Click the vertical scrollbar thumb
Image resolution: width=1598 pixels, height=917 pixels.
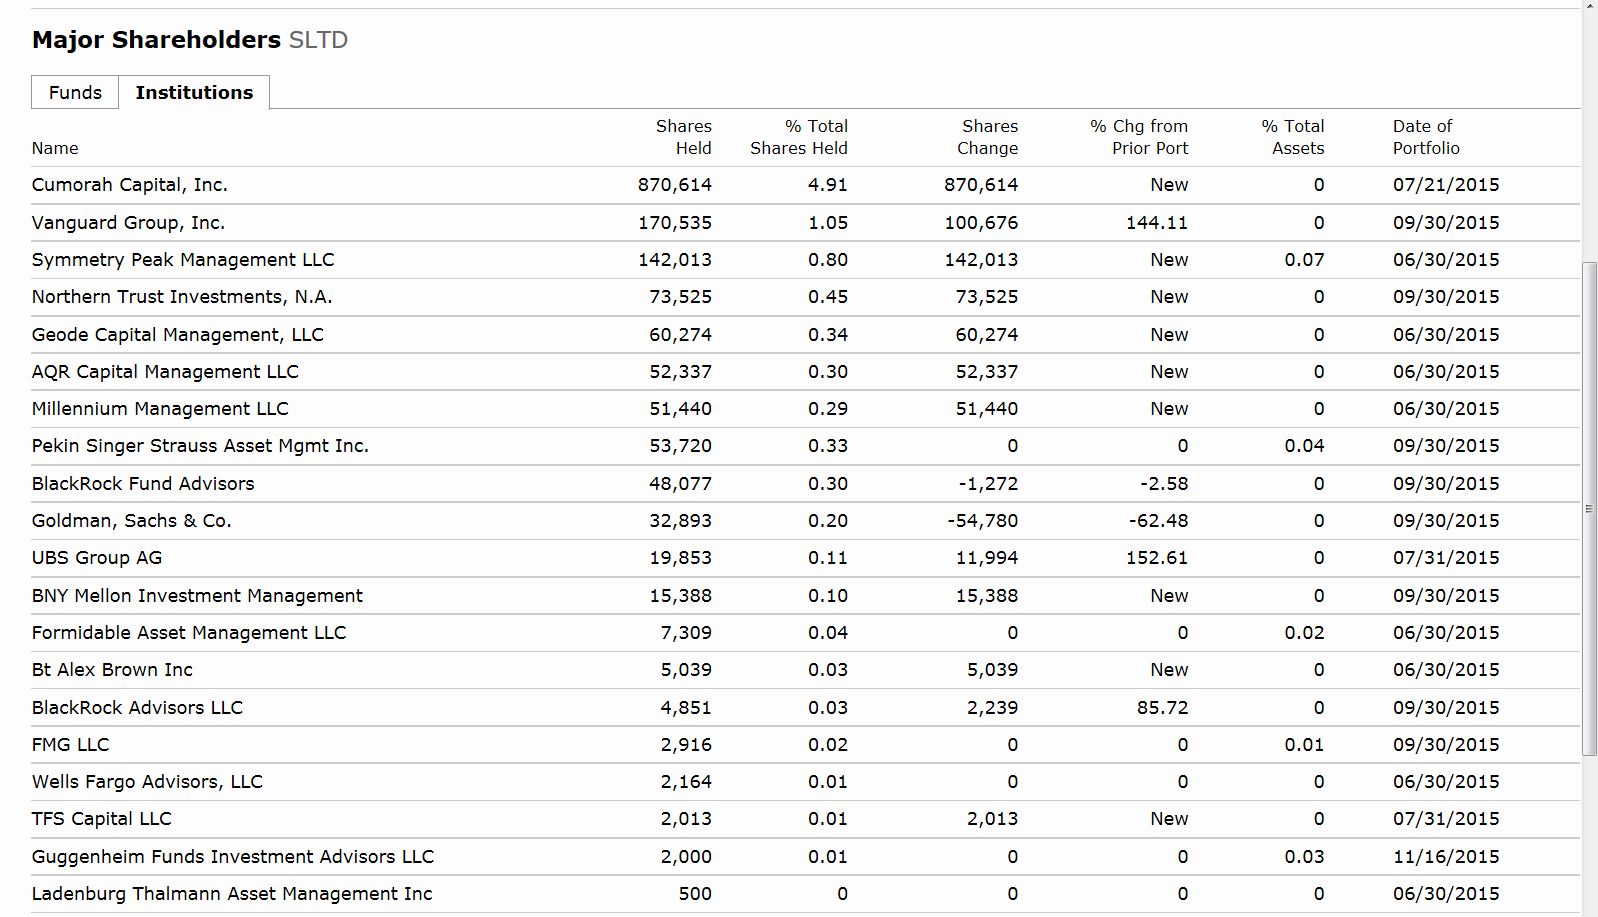[x=1590, y=508]
